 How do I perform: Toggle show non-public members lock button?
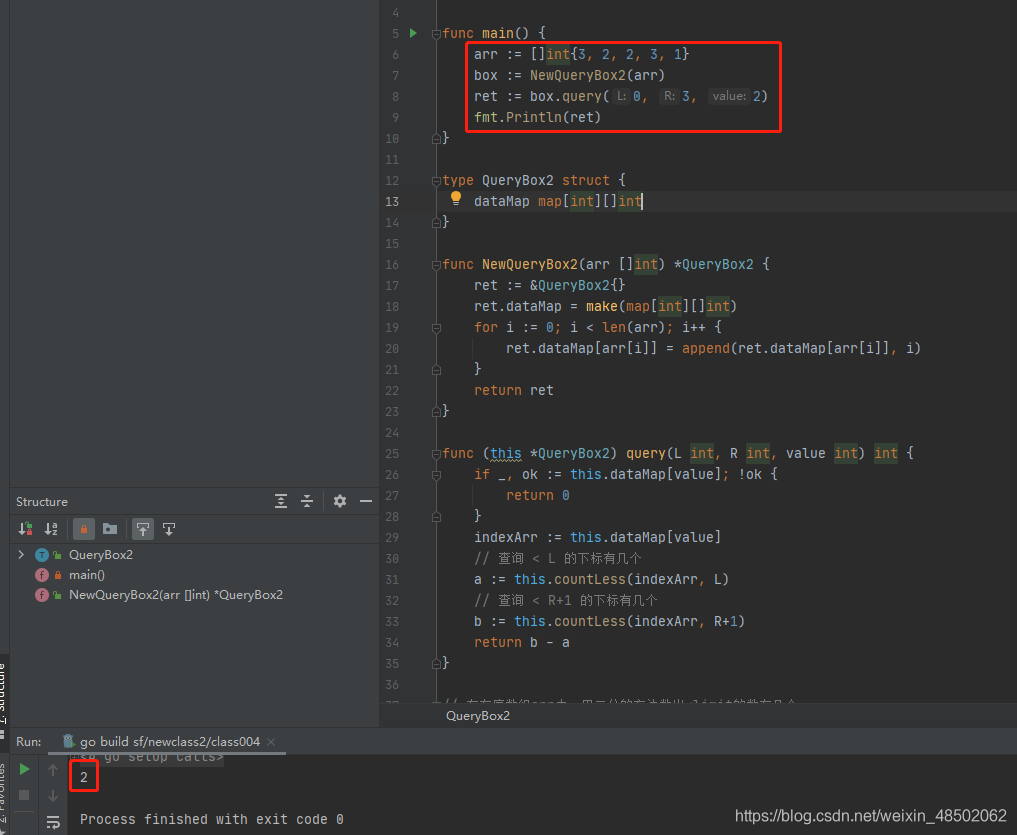tap(84, 529)
